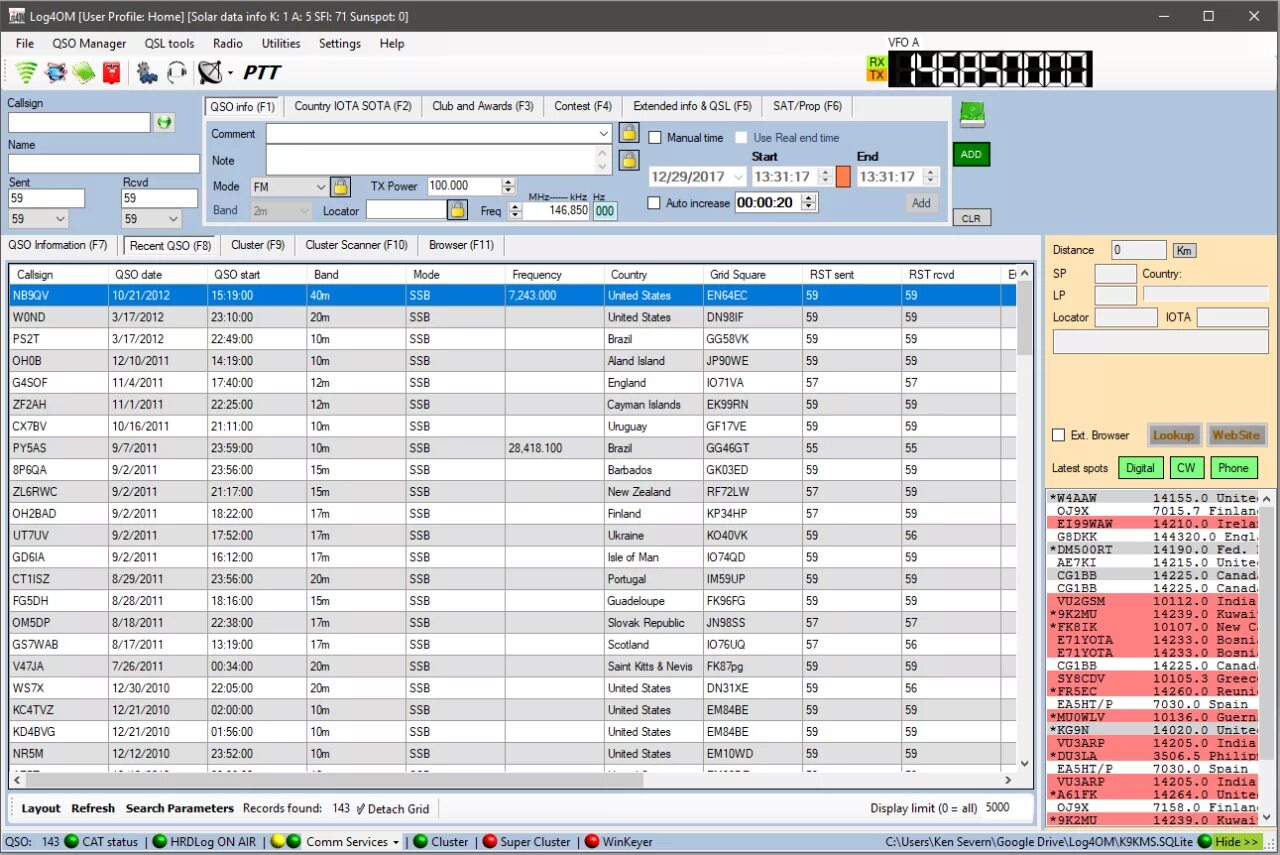The image size is (1280, 855).
Task: Click the green lookup icon beside Callsign field
Action: pos(164,122)
